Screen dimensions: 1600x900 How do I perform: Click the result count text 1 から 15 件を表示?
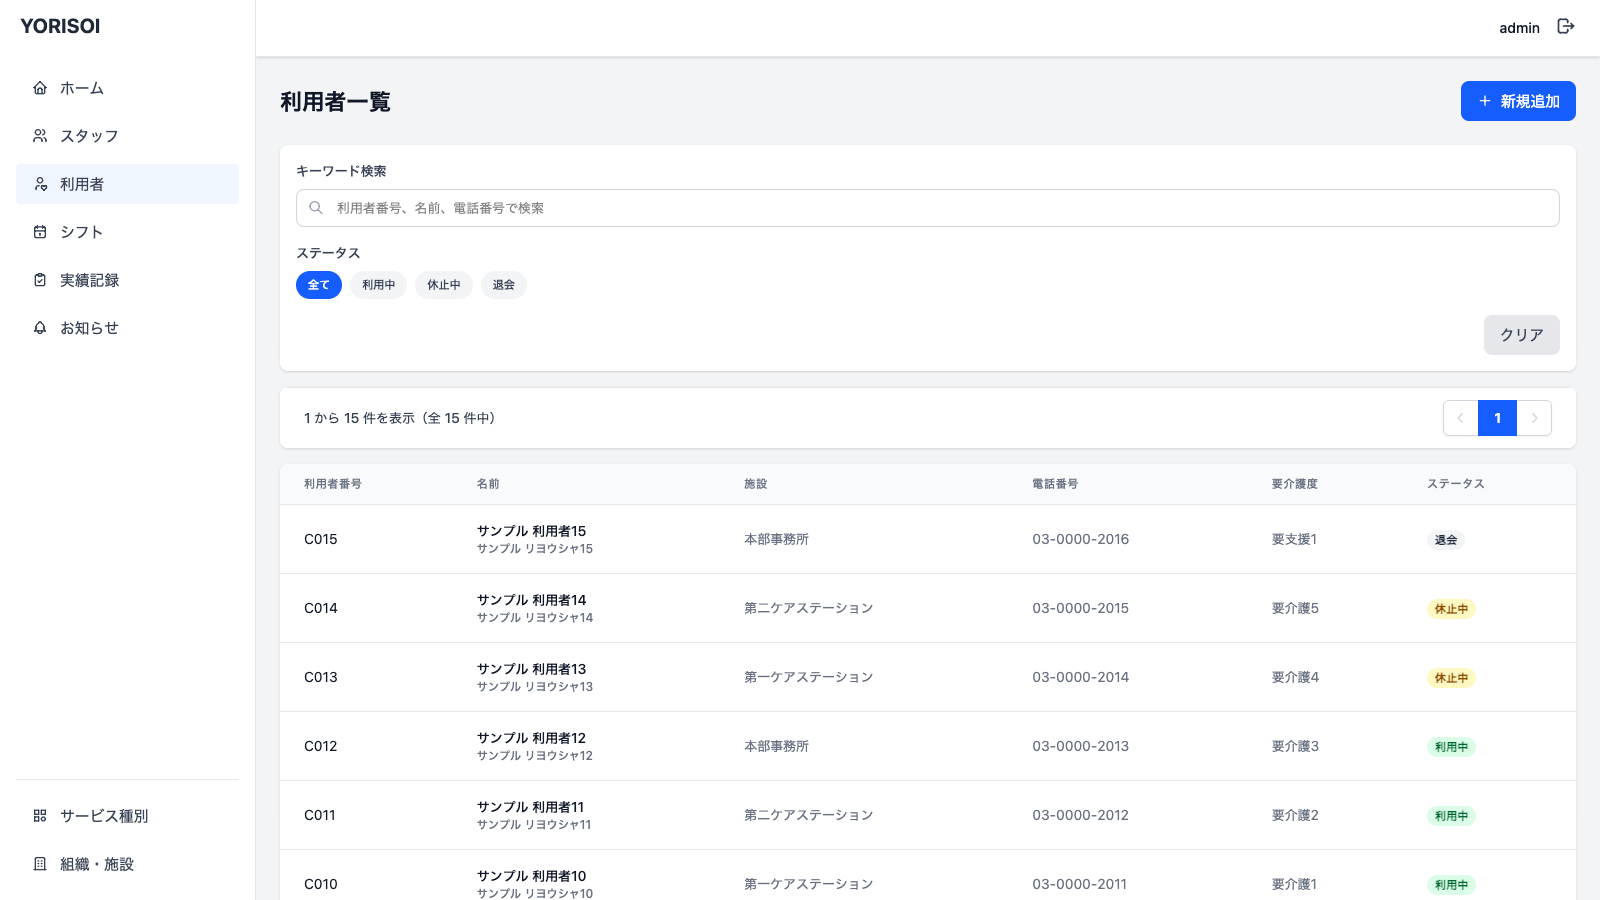click(x=360, y=418)
